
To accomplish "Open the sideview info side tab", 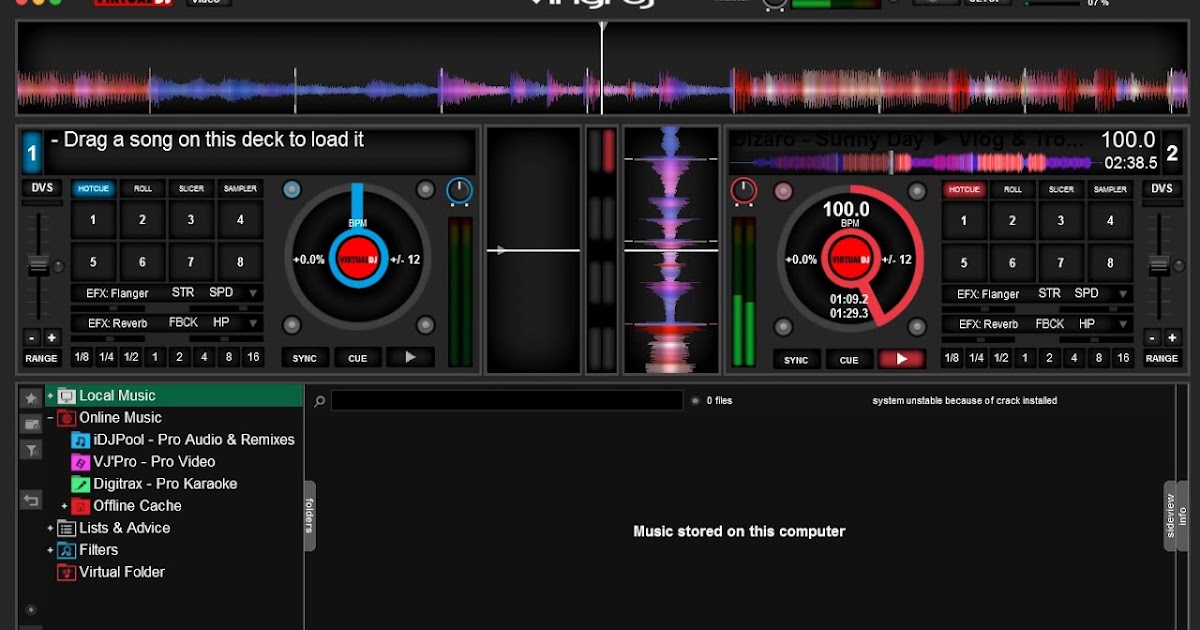I will click(1176, 516).
